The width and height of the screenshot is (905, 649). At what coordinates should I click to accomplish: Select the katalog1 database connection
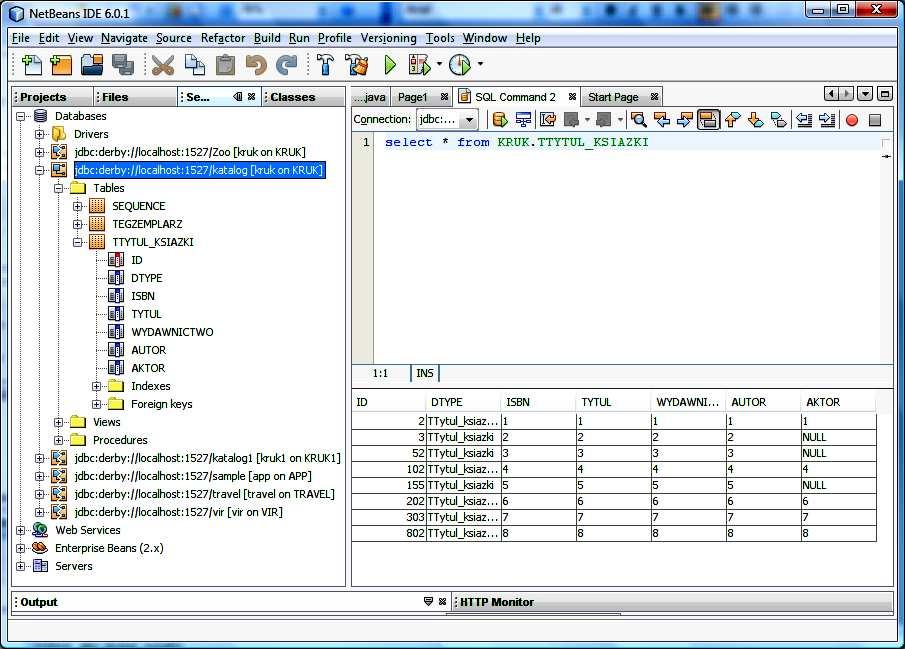(x=207, y=458)
